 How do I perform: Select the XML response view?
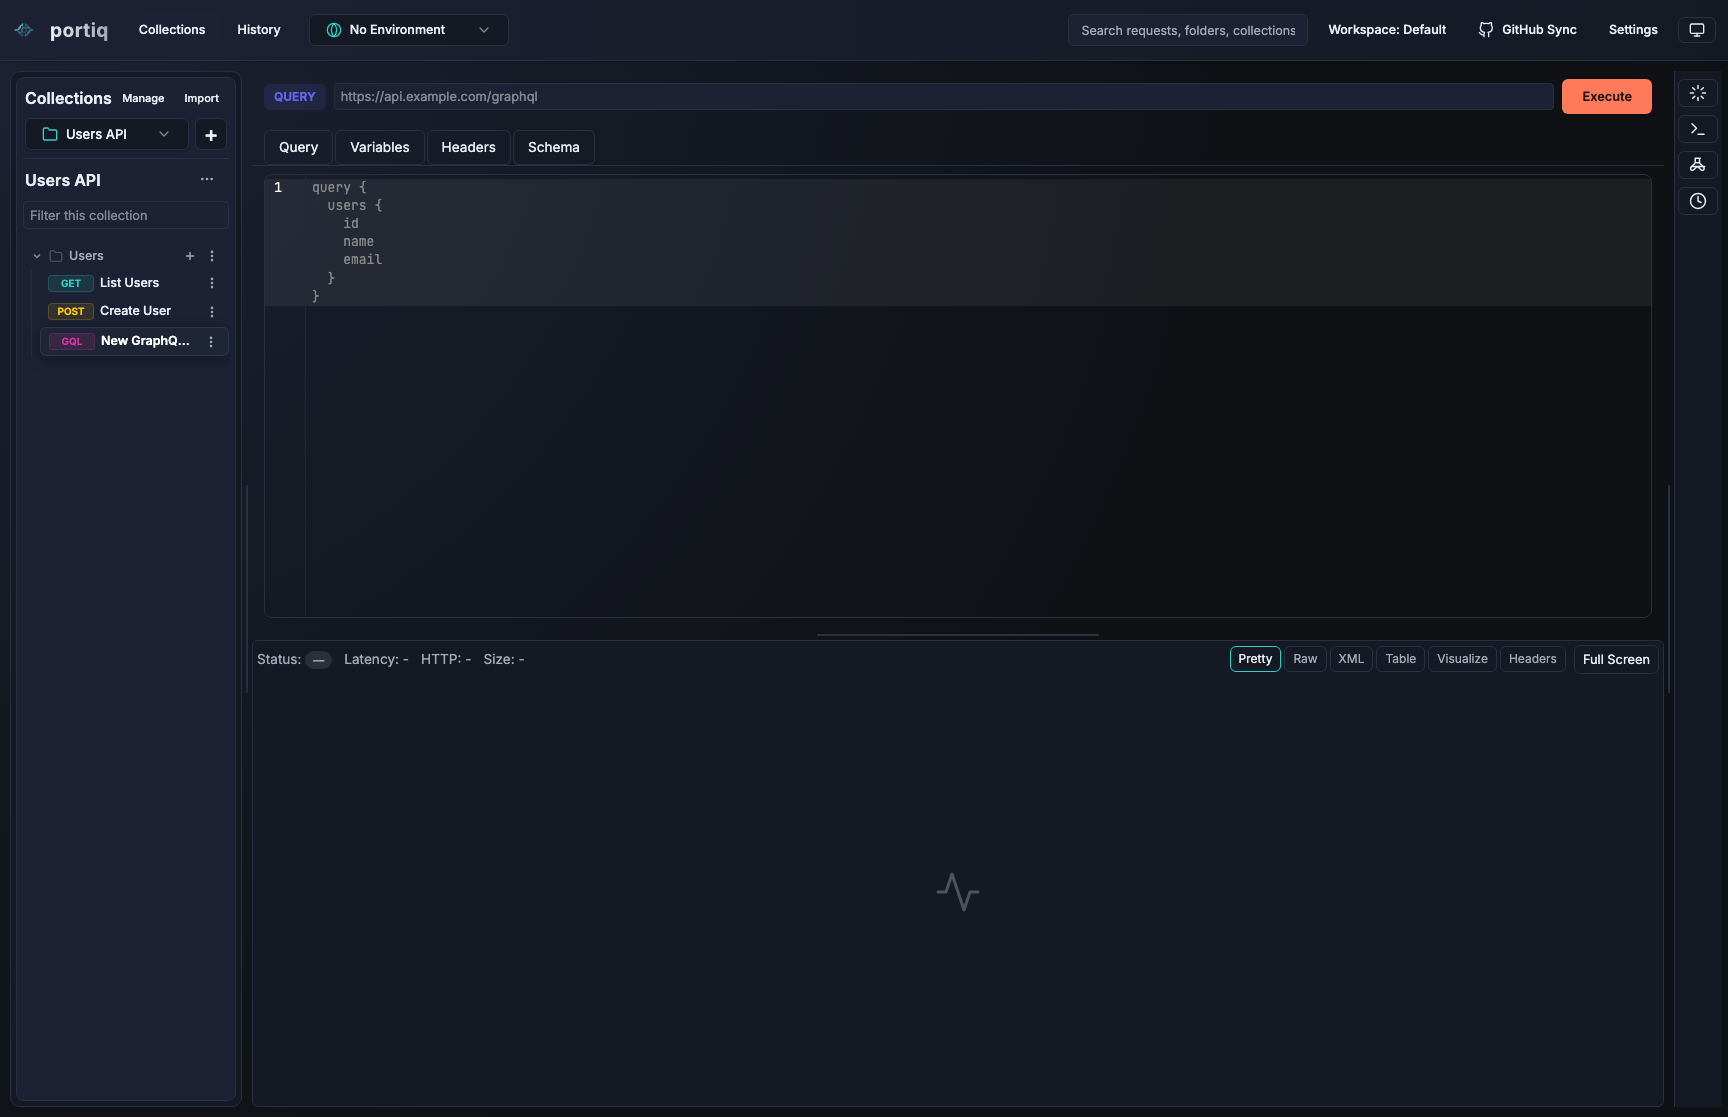(x=1351, y=659)
